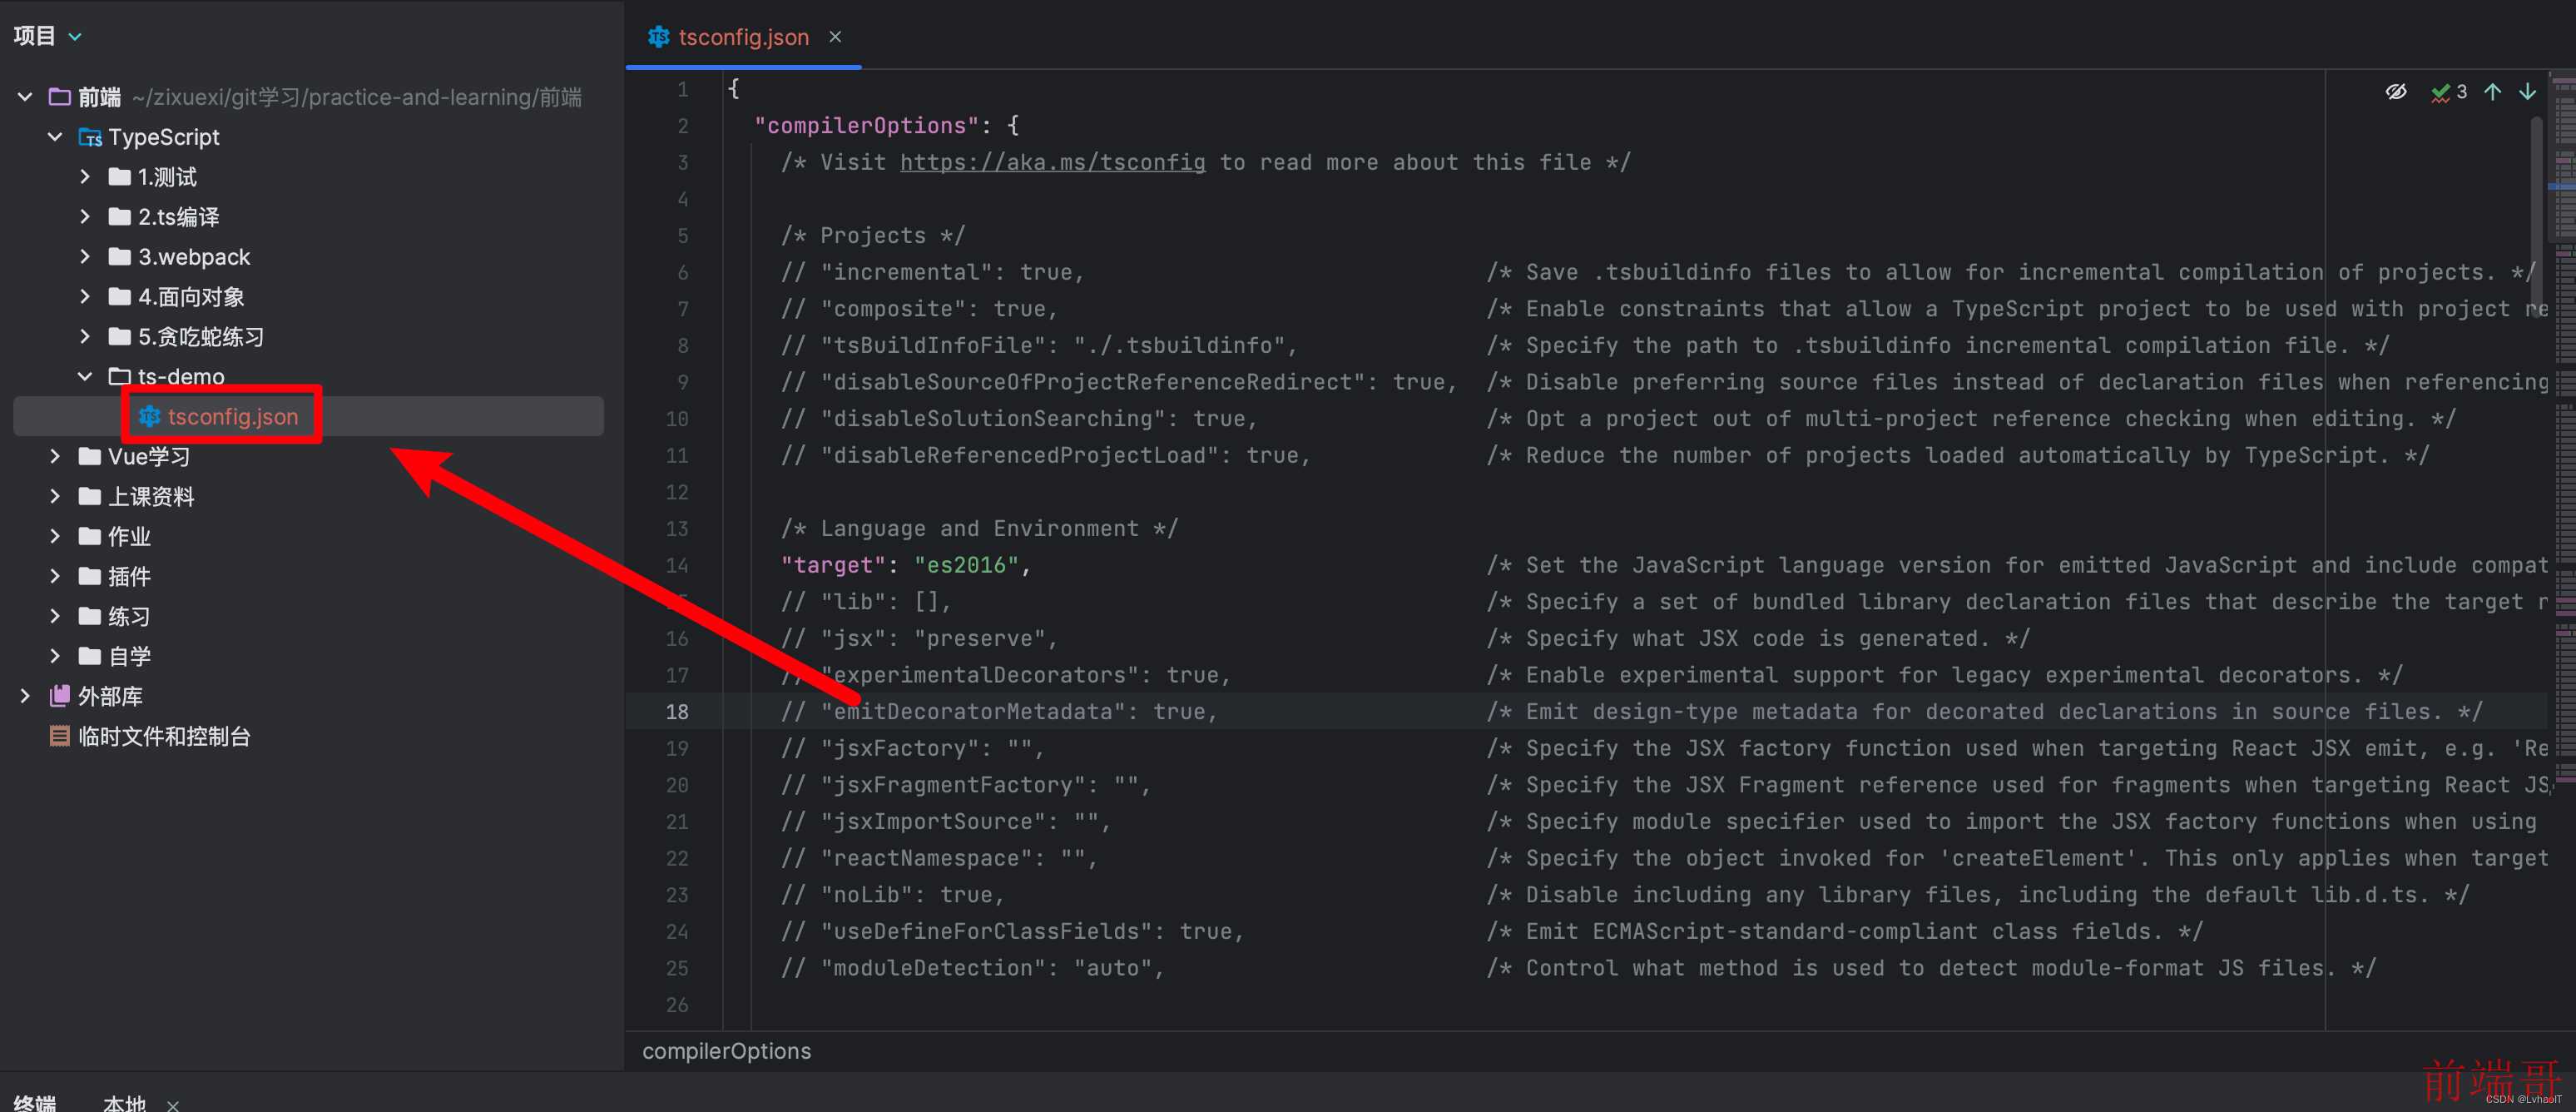This screenshot has width=2576, height=1112.
Task: Click the /* Language and Environment */ comment
Action: click(979, 528)
